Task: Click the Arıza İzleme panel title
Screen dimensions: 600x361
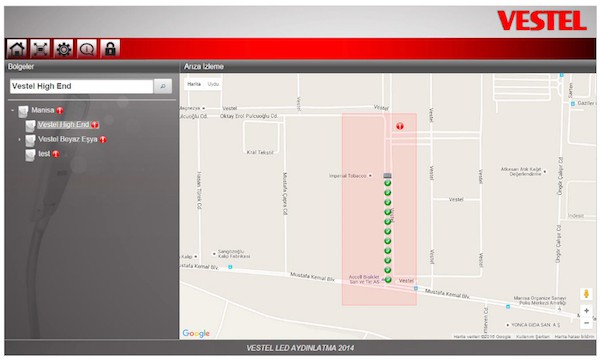Action: 204,67
